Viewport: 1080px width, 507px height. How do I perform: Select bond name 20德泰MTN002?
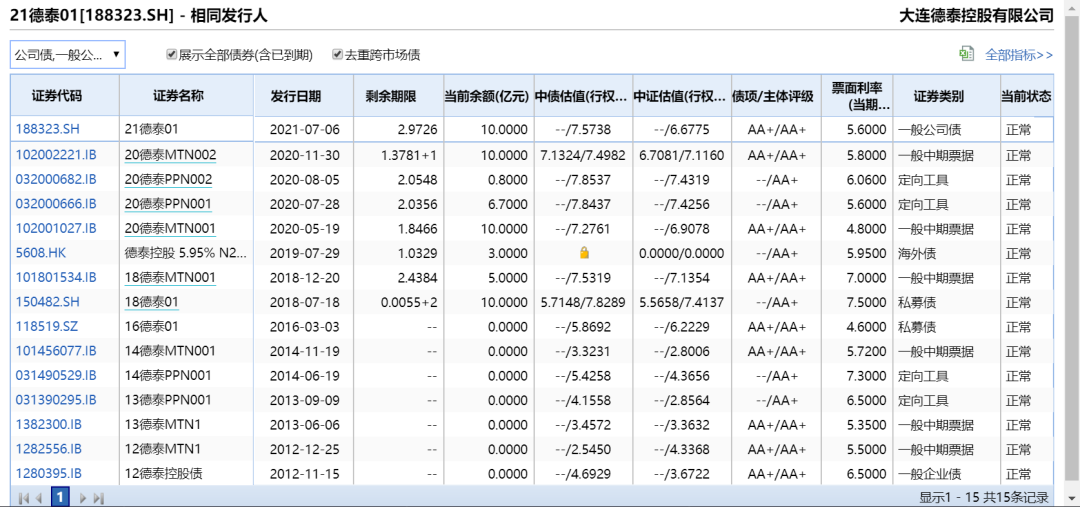pyautogui.click(x=168, y=155)
